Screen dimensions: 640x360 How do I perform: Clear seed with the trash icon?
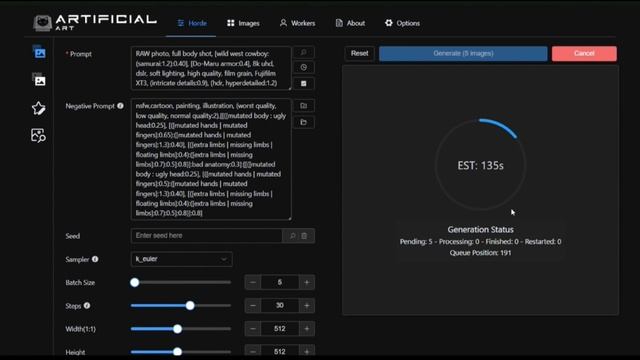pos(304,236)
